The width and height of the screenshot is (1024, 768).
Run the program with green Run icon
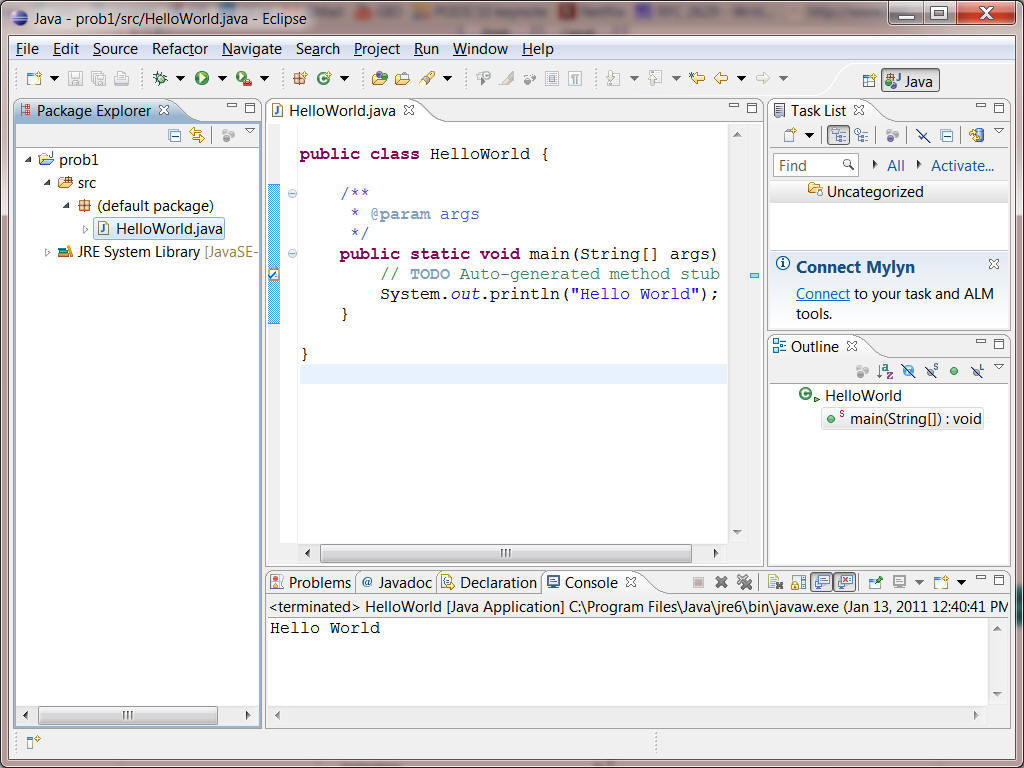(202, 78)
